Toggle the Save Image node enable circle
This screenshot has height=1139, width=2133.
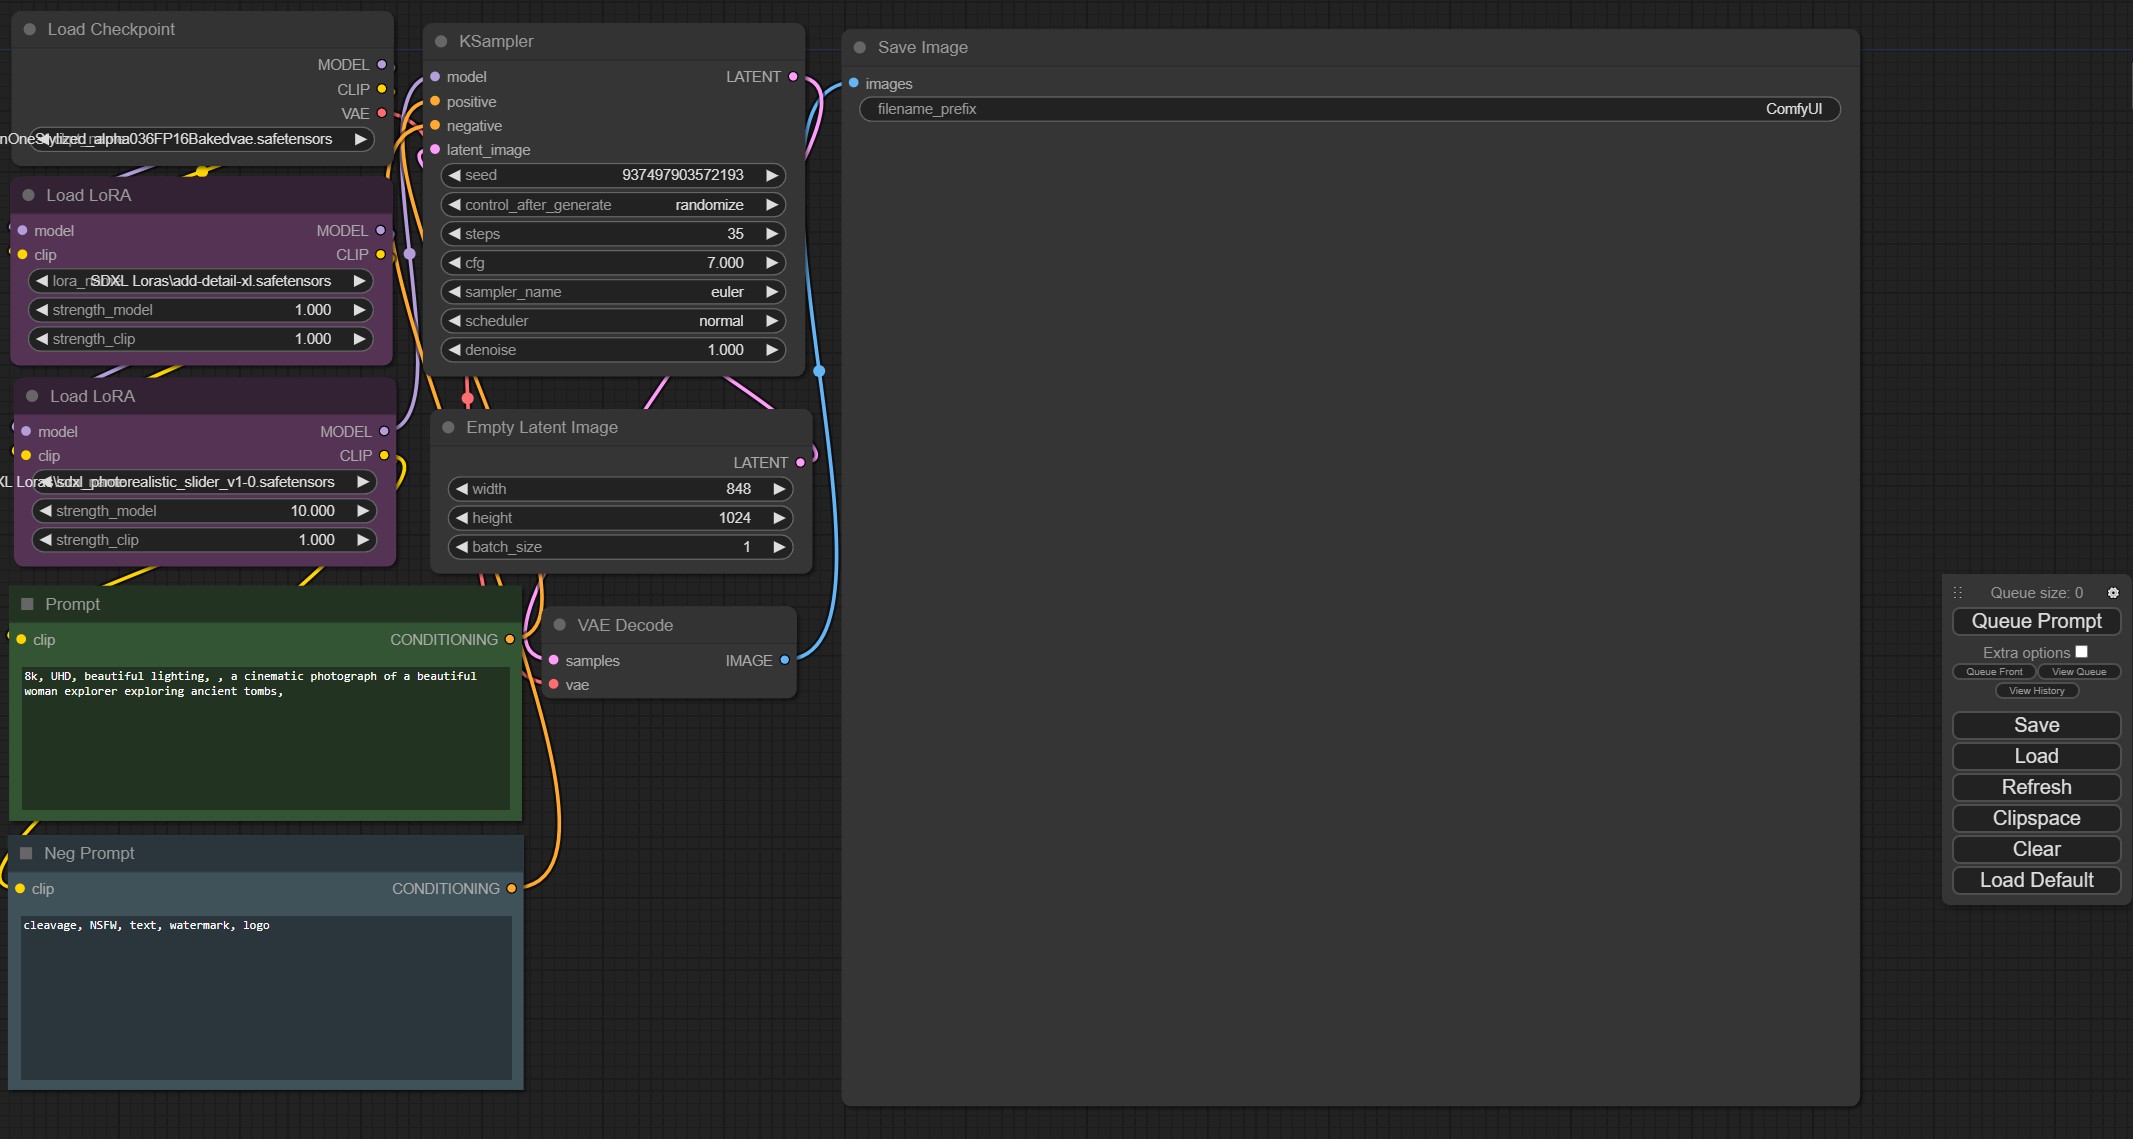click(862, 47)
